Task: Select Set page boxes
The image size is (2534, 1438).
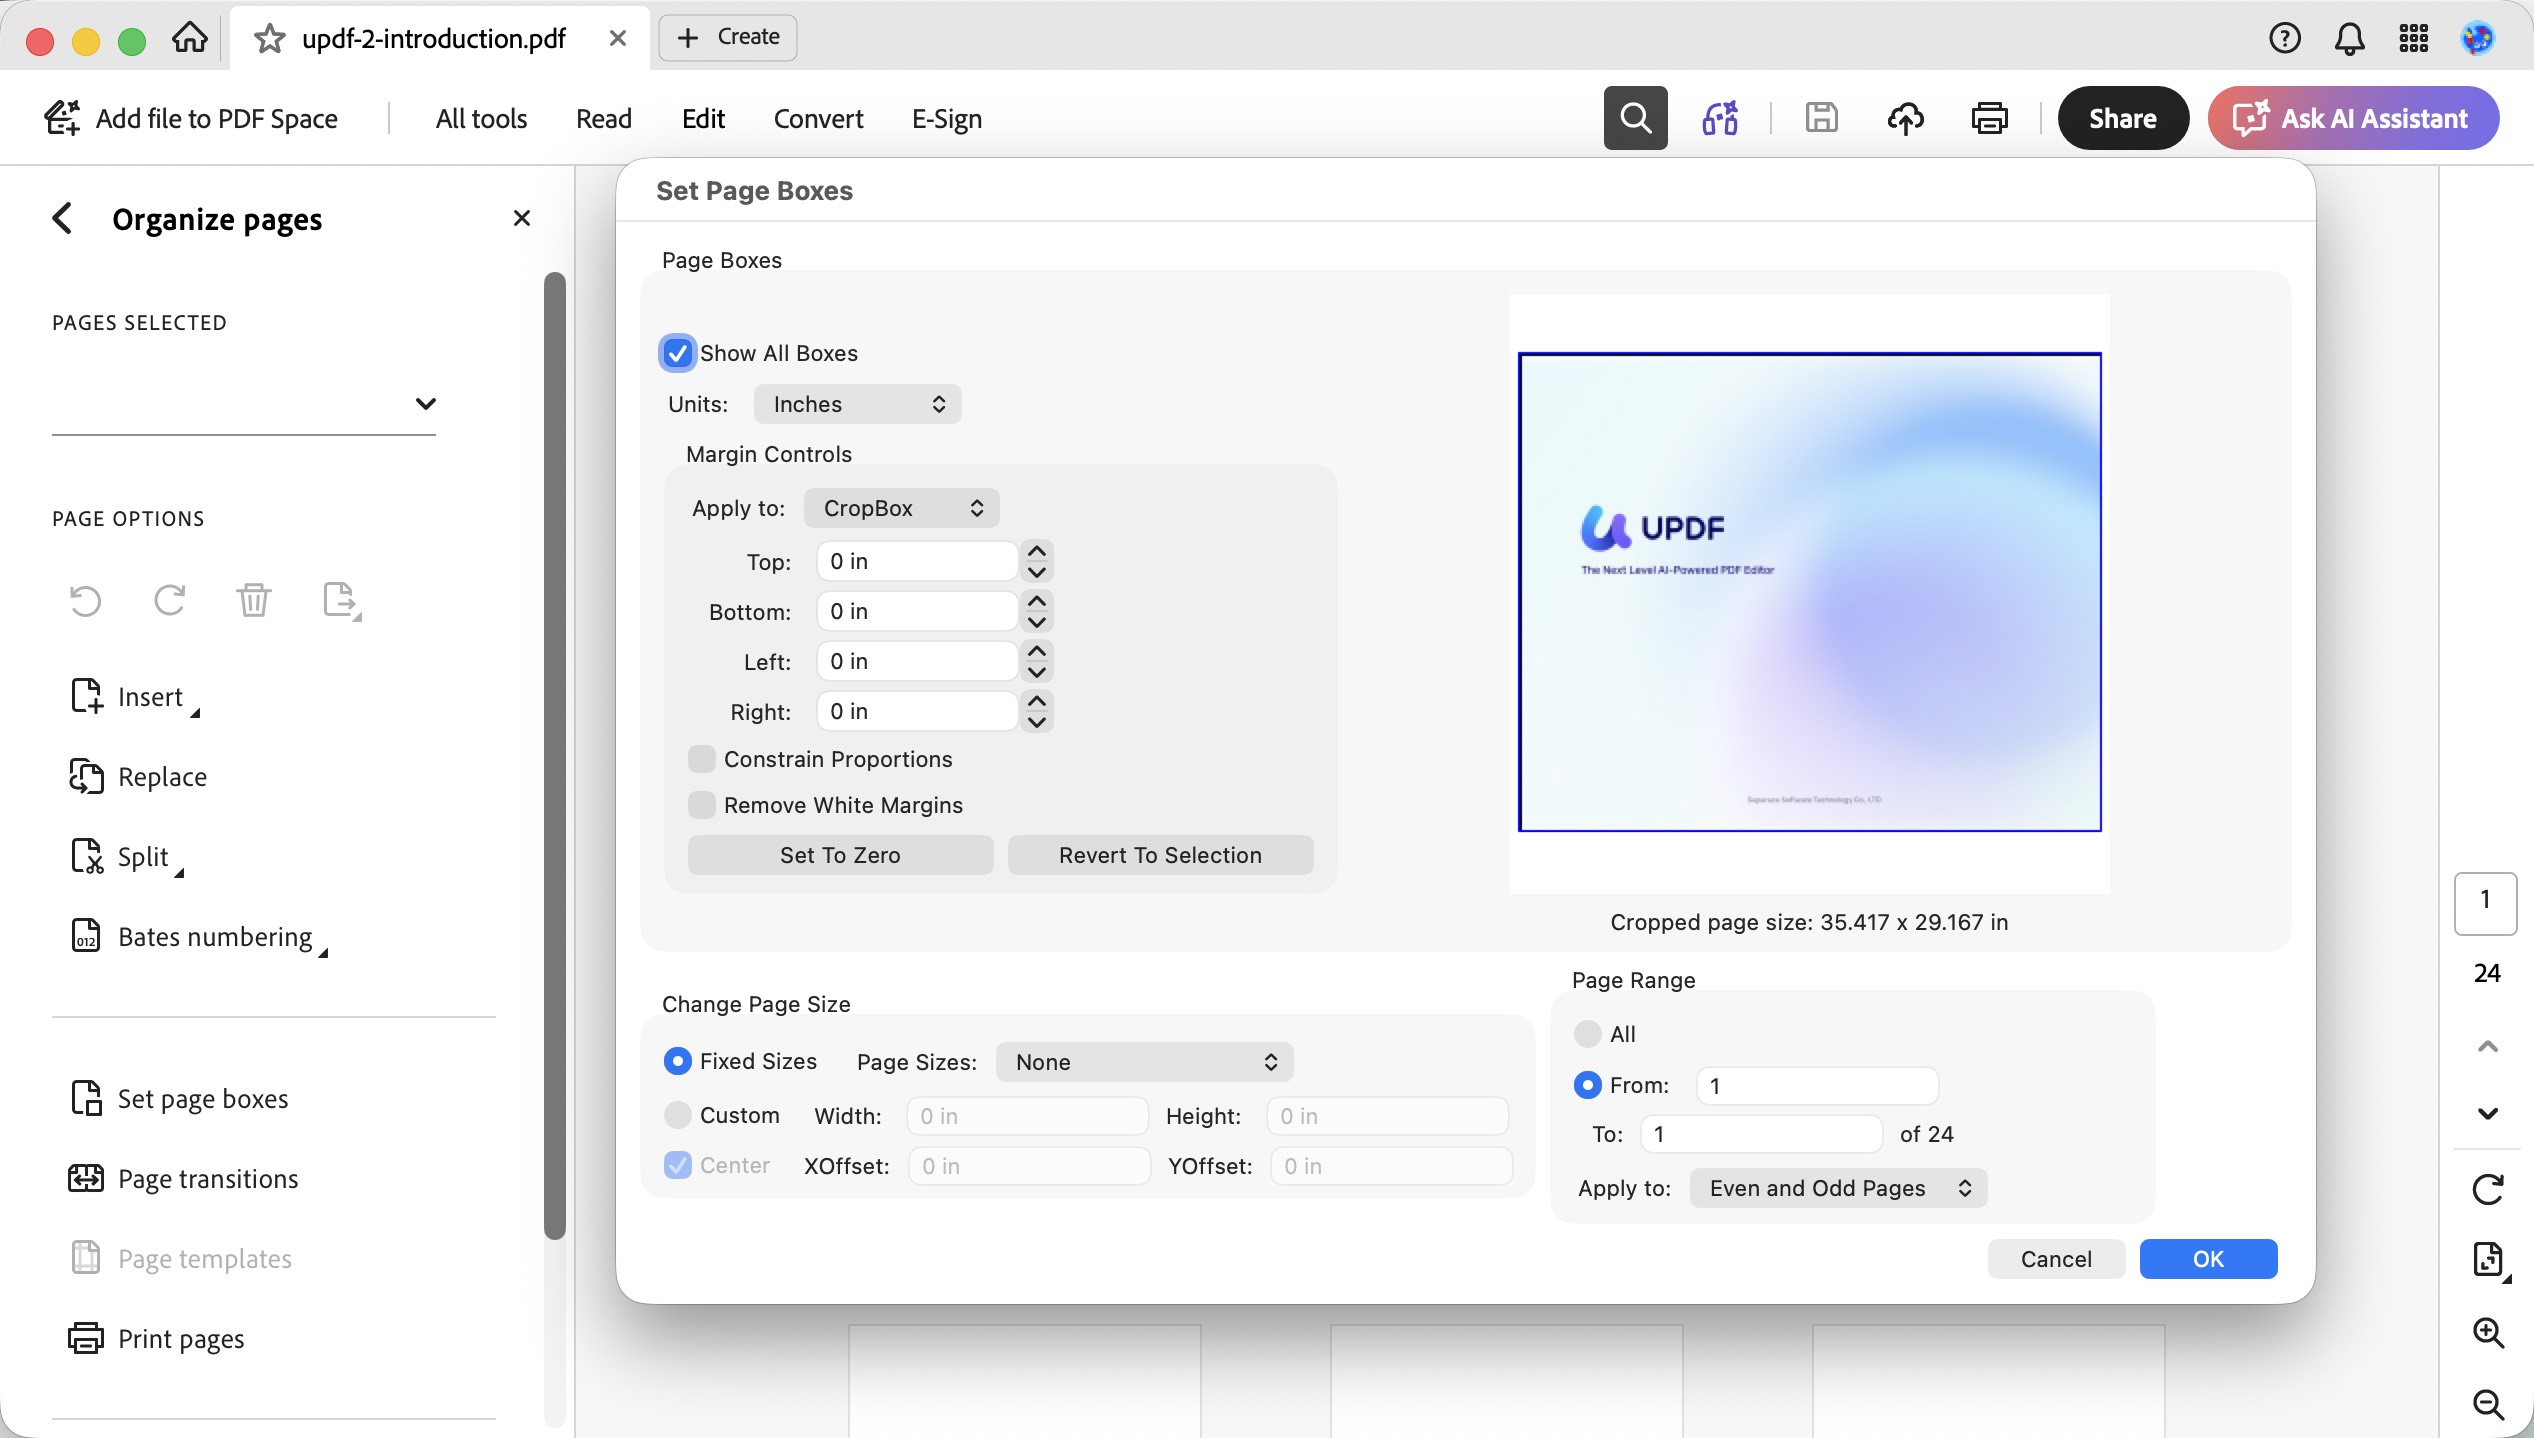Action: [x=179, y=1098]
